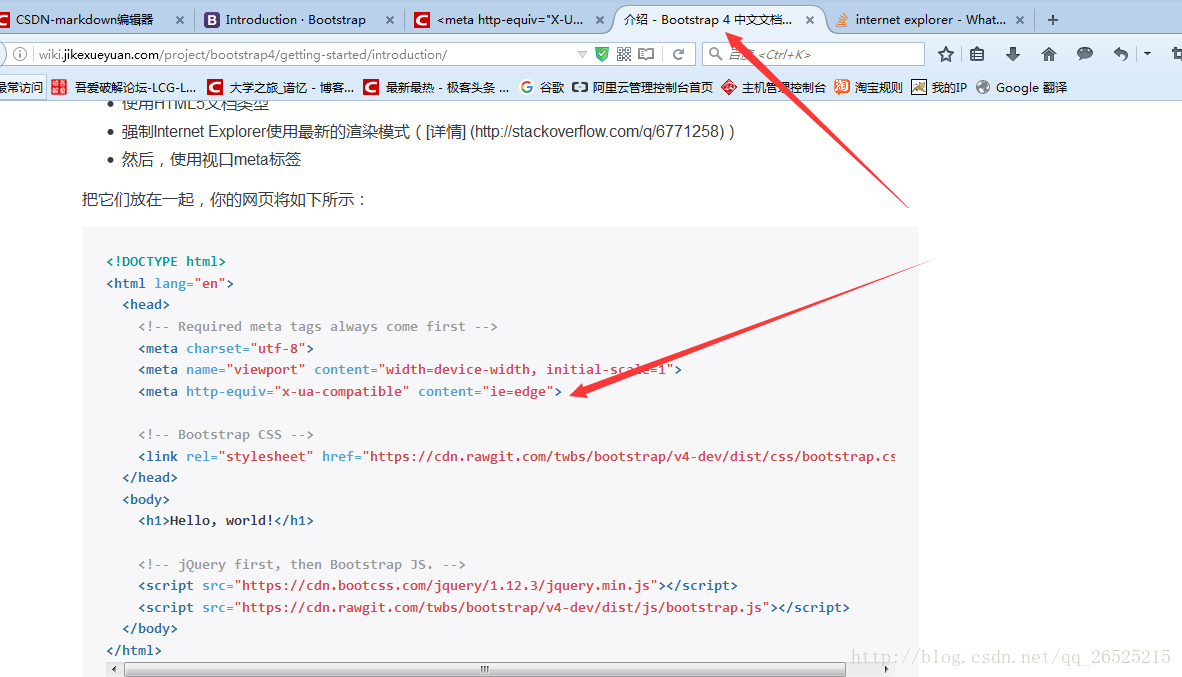
Task: Close the Introduction · Bootstrap tab
Action: pos(390,20)
